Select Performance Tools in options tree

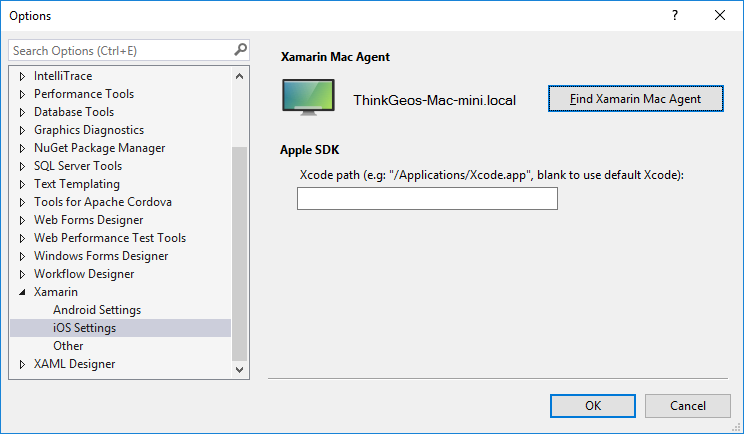click(x=84, y=94)
